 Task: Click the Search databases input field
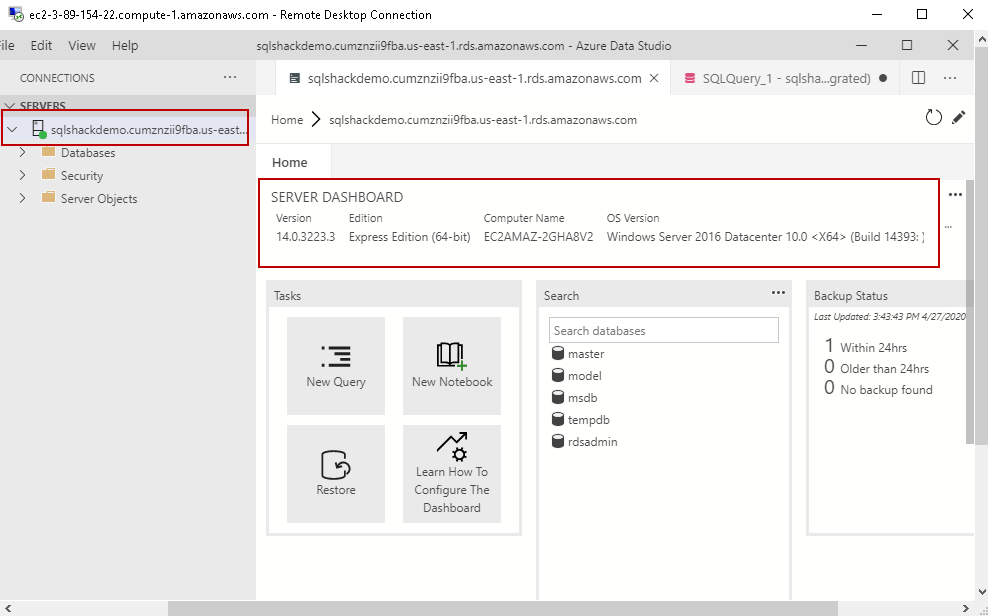pyautogui.click(x=664, y=331)
